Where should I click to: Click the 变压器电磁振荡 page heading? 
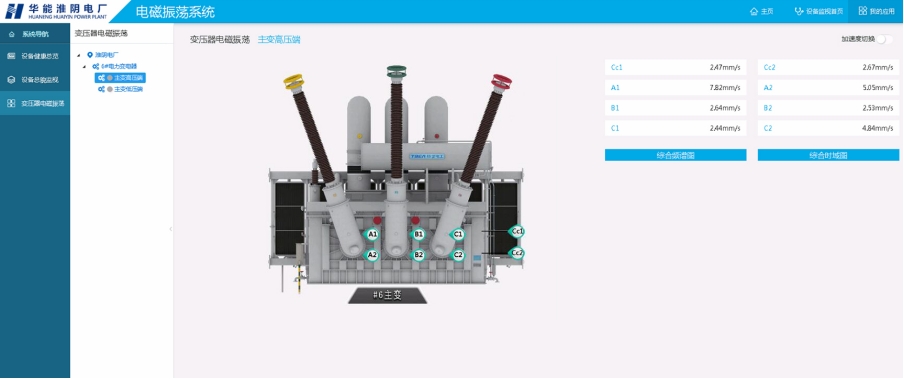click(x=220, y=40)
